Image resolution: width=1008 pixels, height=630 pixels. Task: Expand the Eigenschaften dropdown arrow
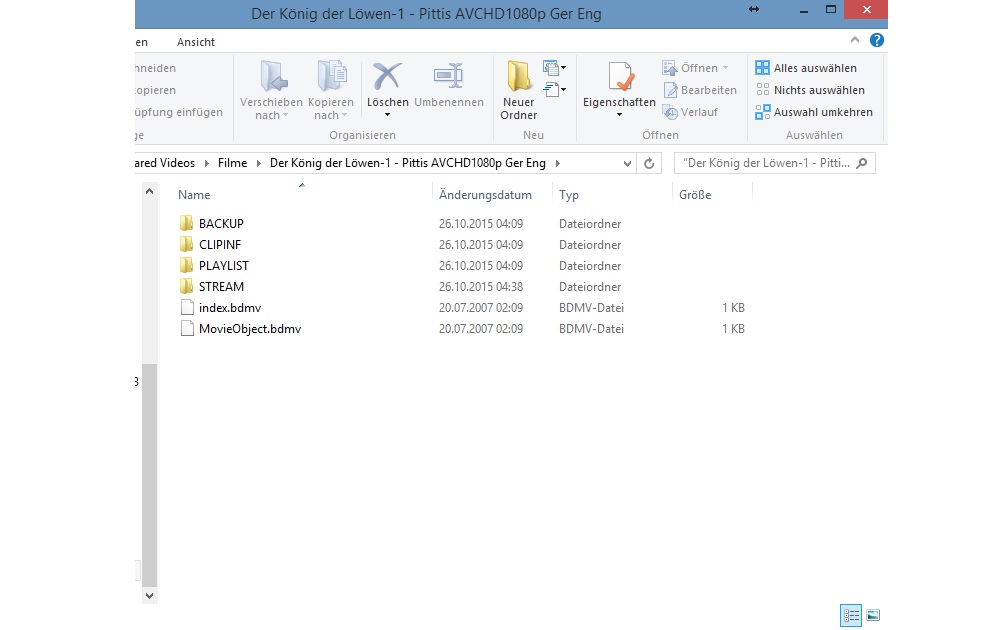619,115
